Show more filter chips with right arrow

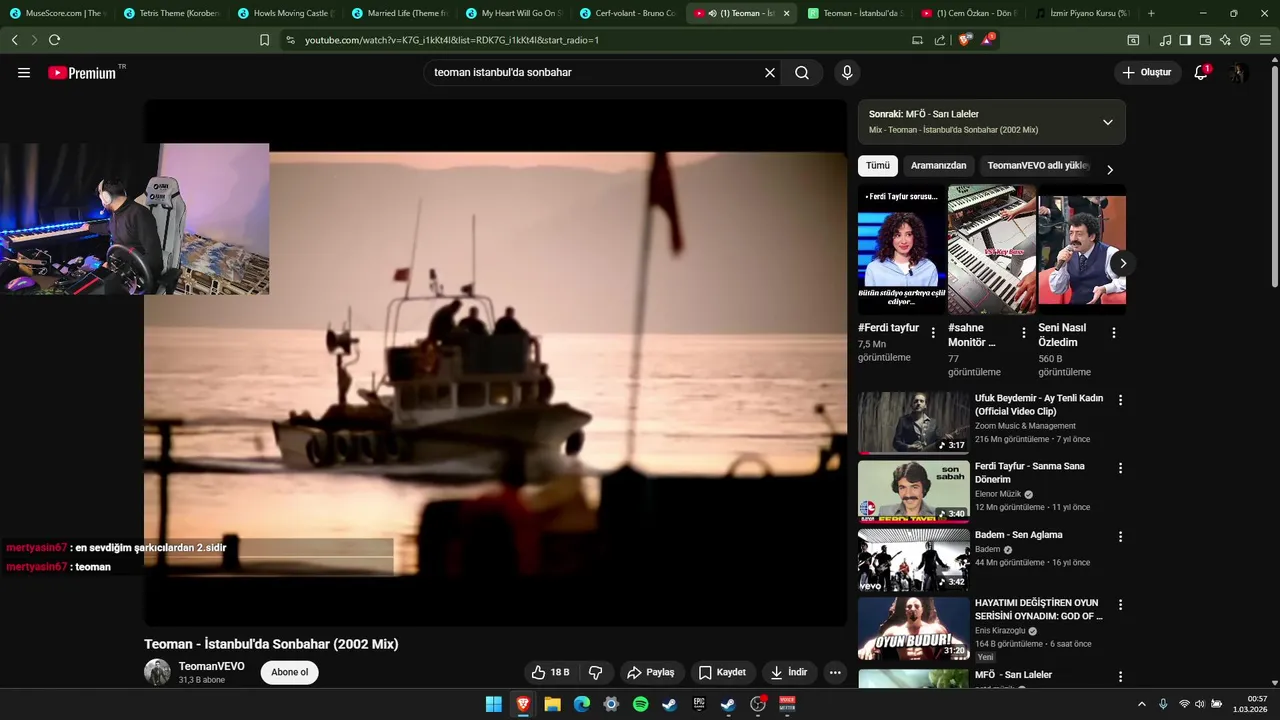coord(1109,170)
